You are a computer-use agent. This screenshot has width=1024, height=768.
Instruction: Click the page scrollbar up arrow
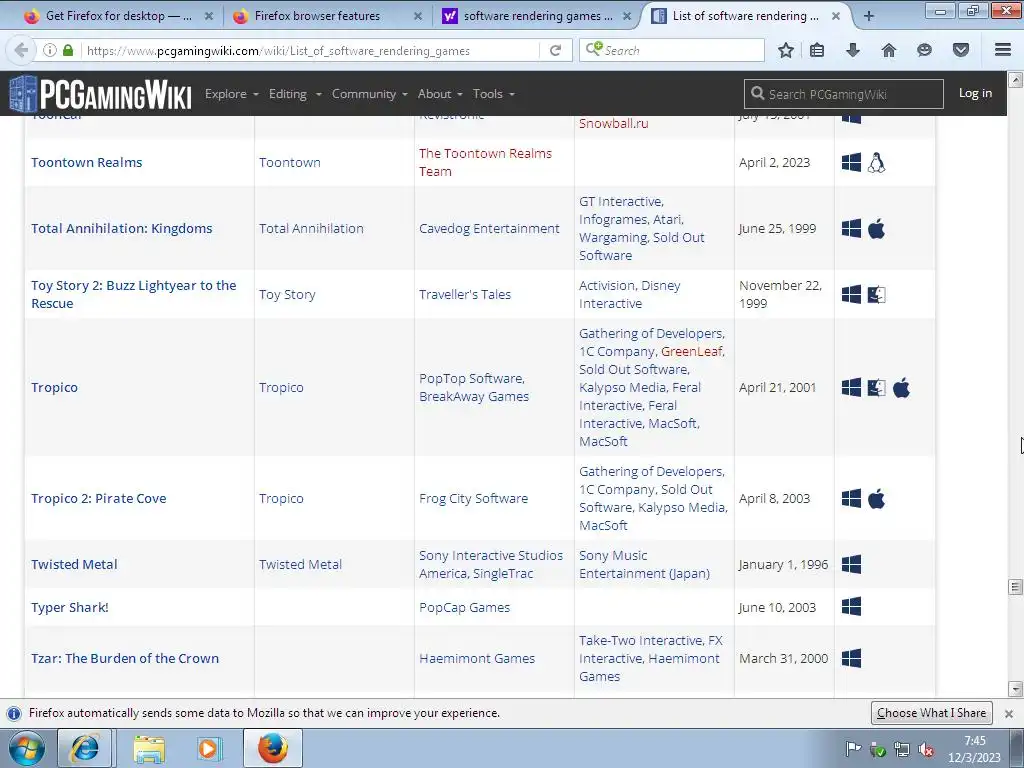pos(1016,80)
